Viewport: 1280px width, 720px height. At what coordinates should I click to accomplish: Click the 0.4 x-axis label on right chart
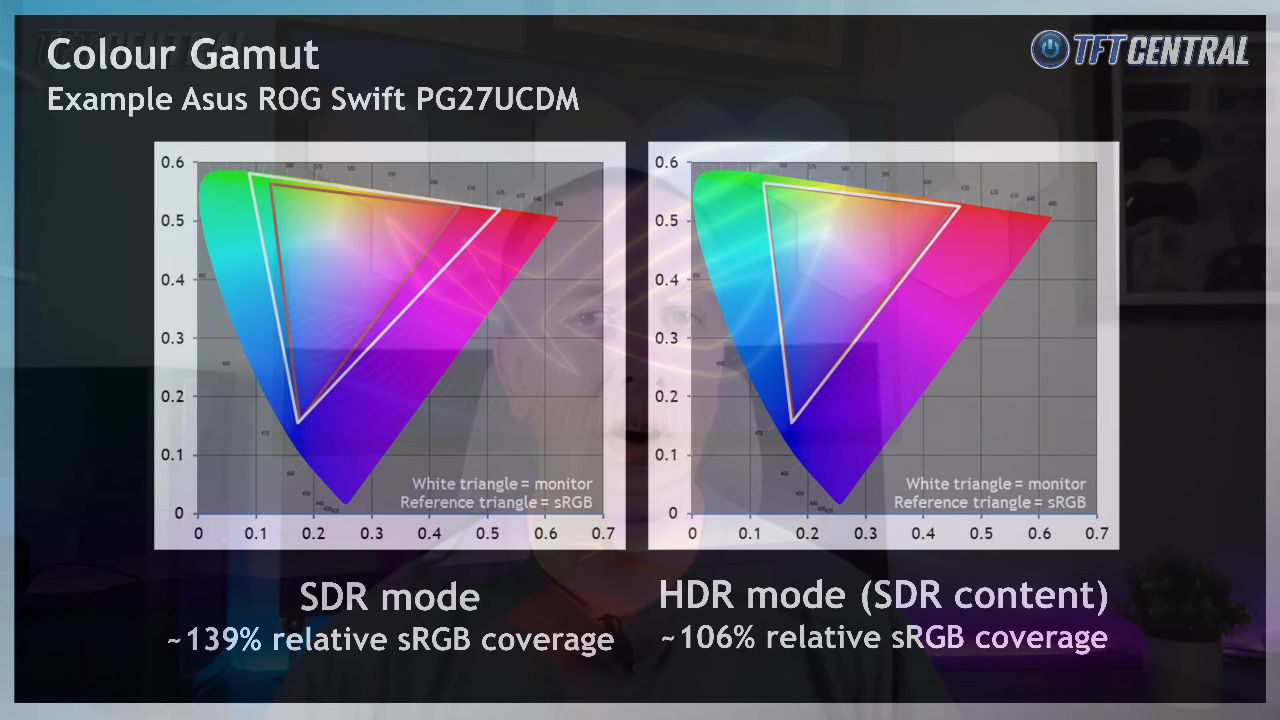pos(923,534)
